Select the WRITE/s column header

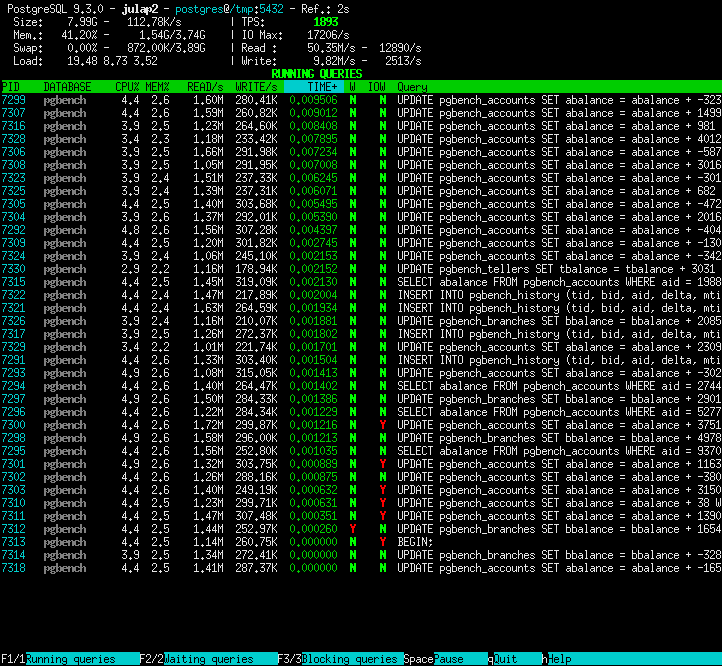pos(256,87)
